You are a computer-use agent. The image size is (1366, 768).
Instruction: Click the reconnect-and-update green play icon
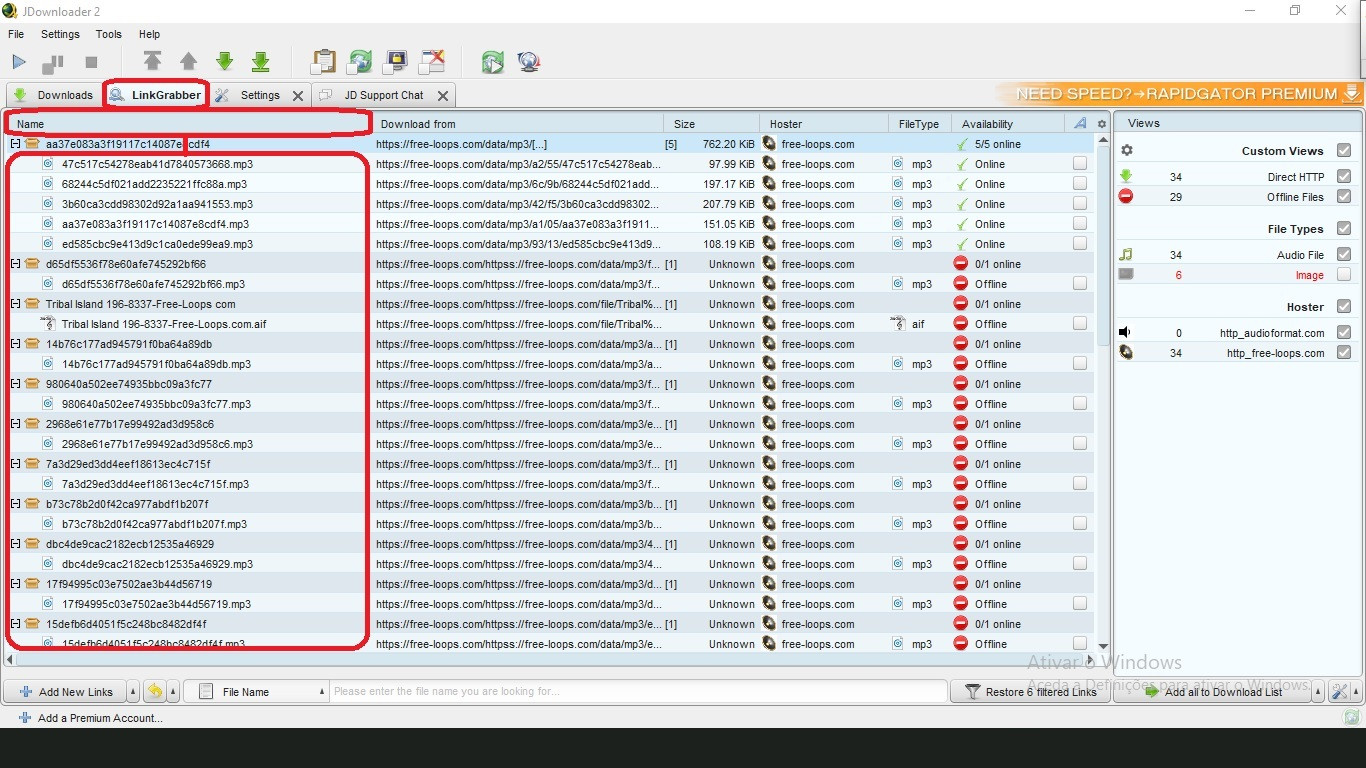pos(492,62)
